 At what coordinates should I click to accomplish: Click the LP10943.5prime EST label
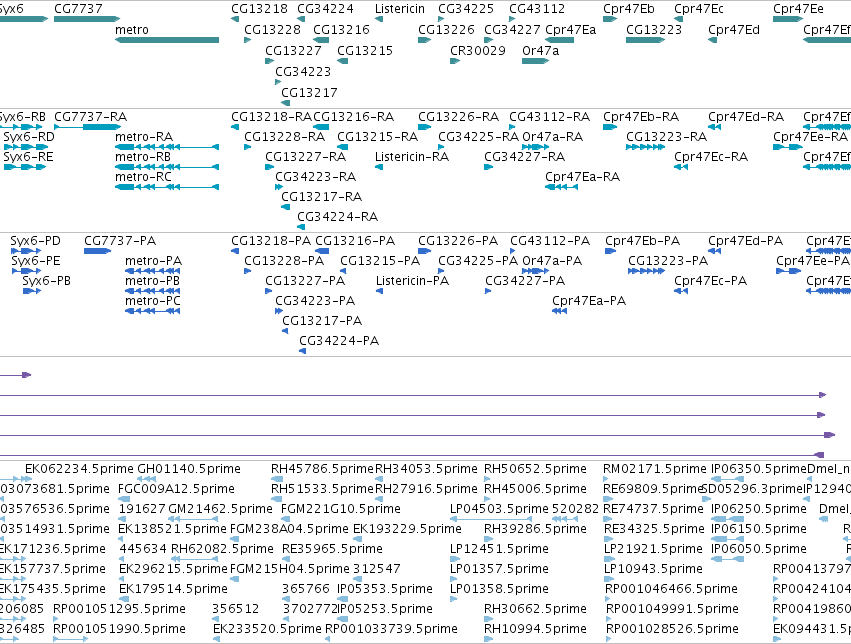(653, 569)
